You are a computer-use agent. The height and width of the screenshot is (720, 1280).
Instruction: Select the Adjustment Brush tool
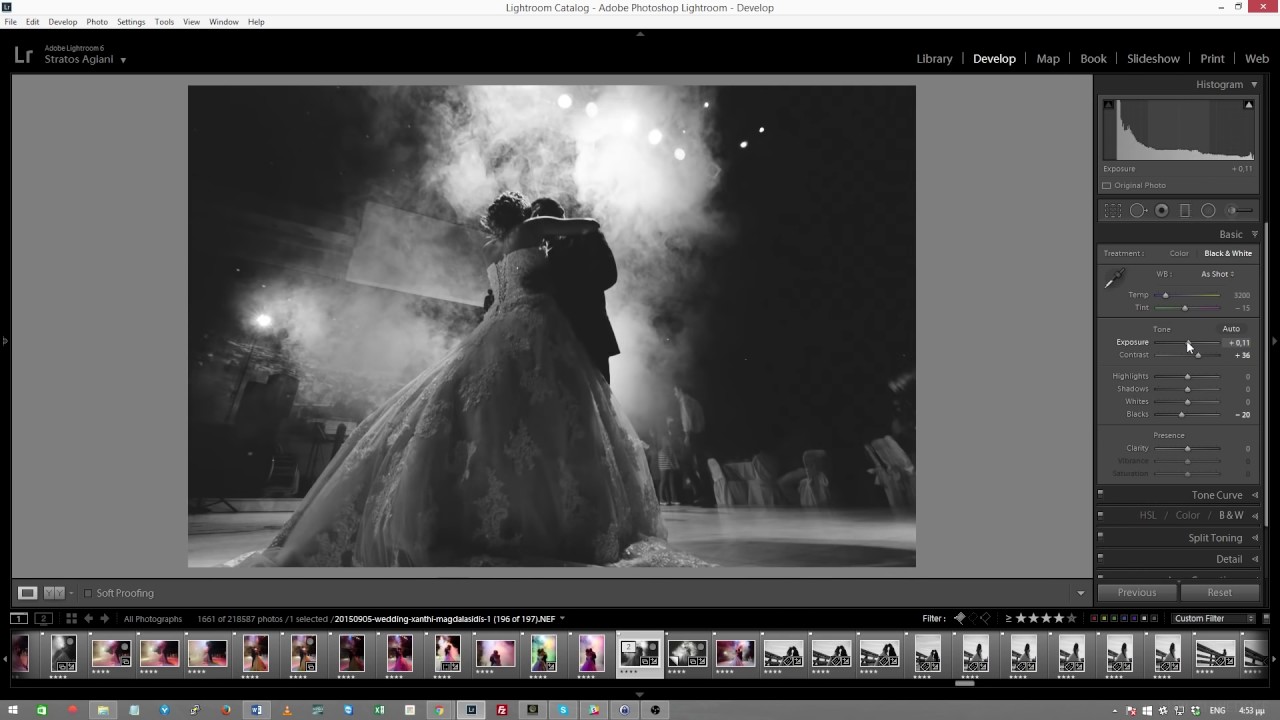click(x=1240, y=211)
